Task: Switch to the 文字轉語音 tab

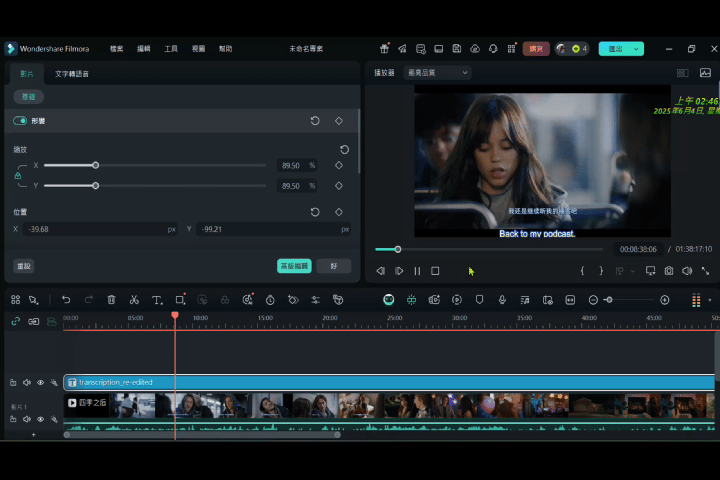Action: [72, 74]
